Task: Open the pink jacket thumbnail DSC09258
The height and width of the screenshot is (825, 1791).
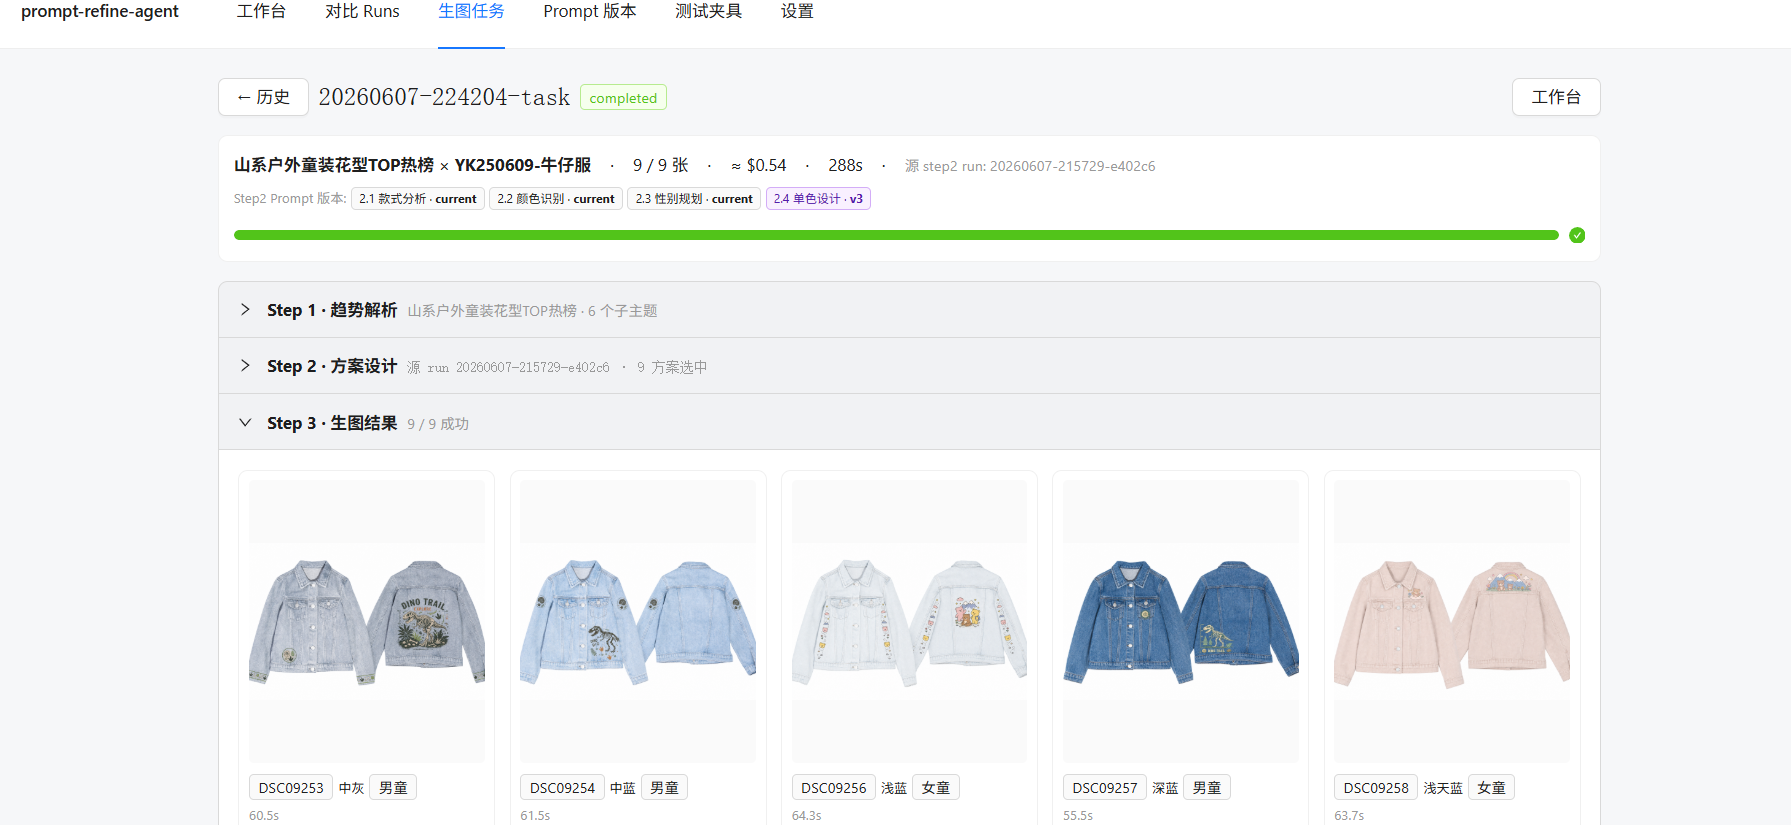Action: 1452,621
